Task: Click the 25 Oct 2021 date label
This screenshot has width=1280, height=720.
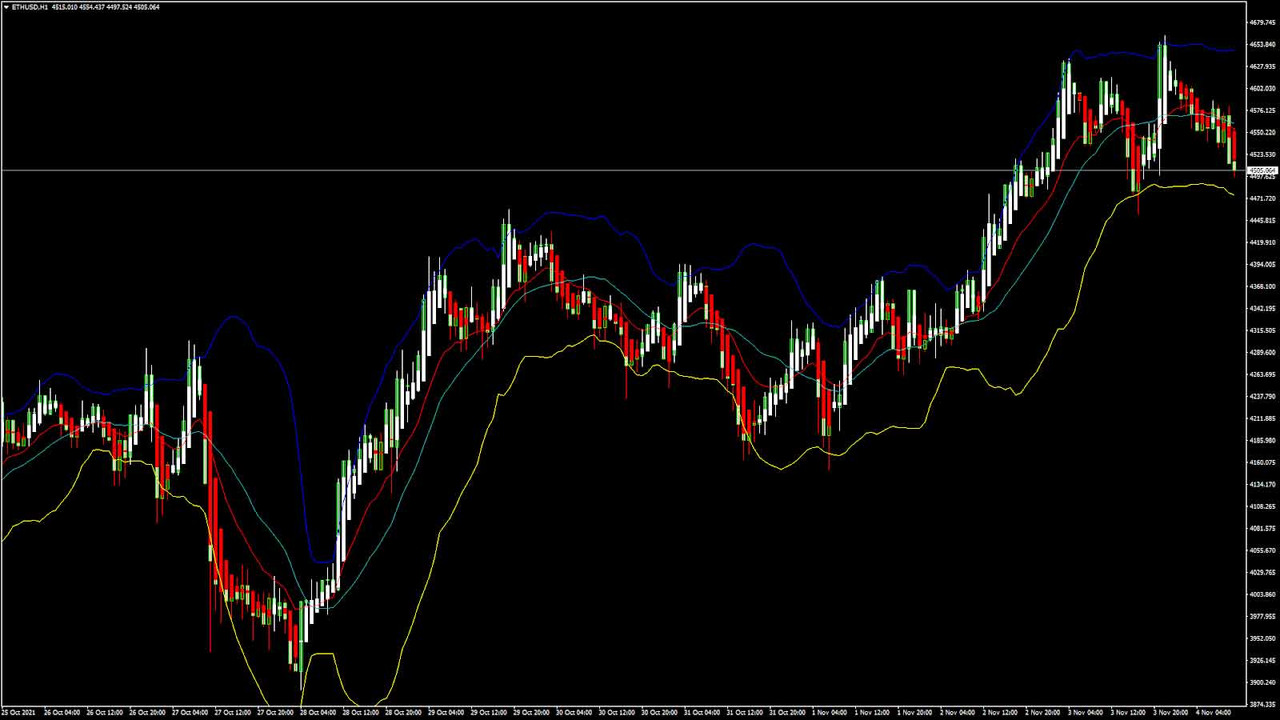Action: [18, 713]
